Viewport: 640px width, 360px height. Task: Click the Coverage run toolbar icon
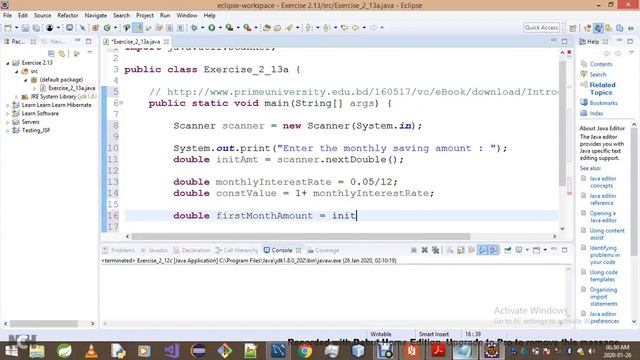click(x=229, y=28)
